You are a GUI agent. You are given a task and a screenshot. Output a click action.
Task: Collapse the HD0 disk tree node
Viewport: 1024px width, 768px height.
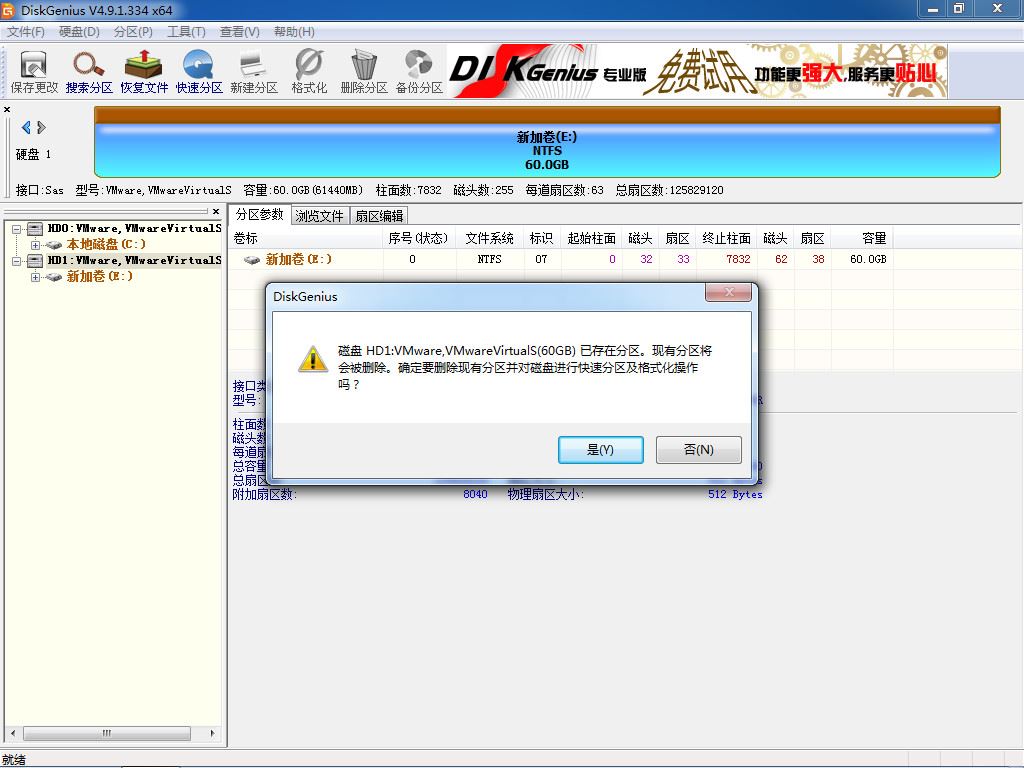[17, 229]
